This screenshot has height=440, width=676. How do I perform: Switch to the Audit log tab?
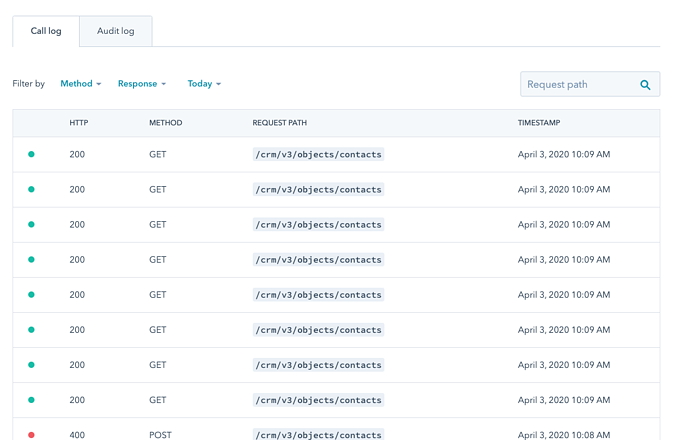pyautogui.click(x=115, y=31)
